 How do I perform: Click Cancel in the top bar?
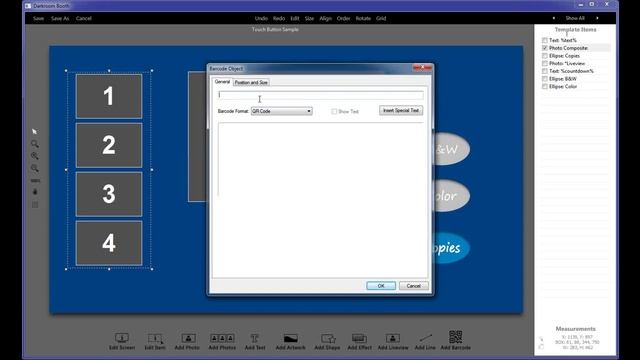click(x=84, y=18)
